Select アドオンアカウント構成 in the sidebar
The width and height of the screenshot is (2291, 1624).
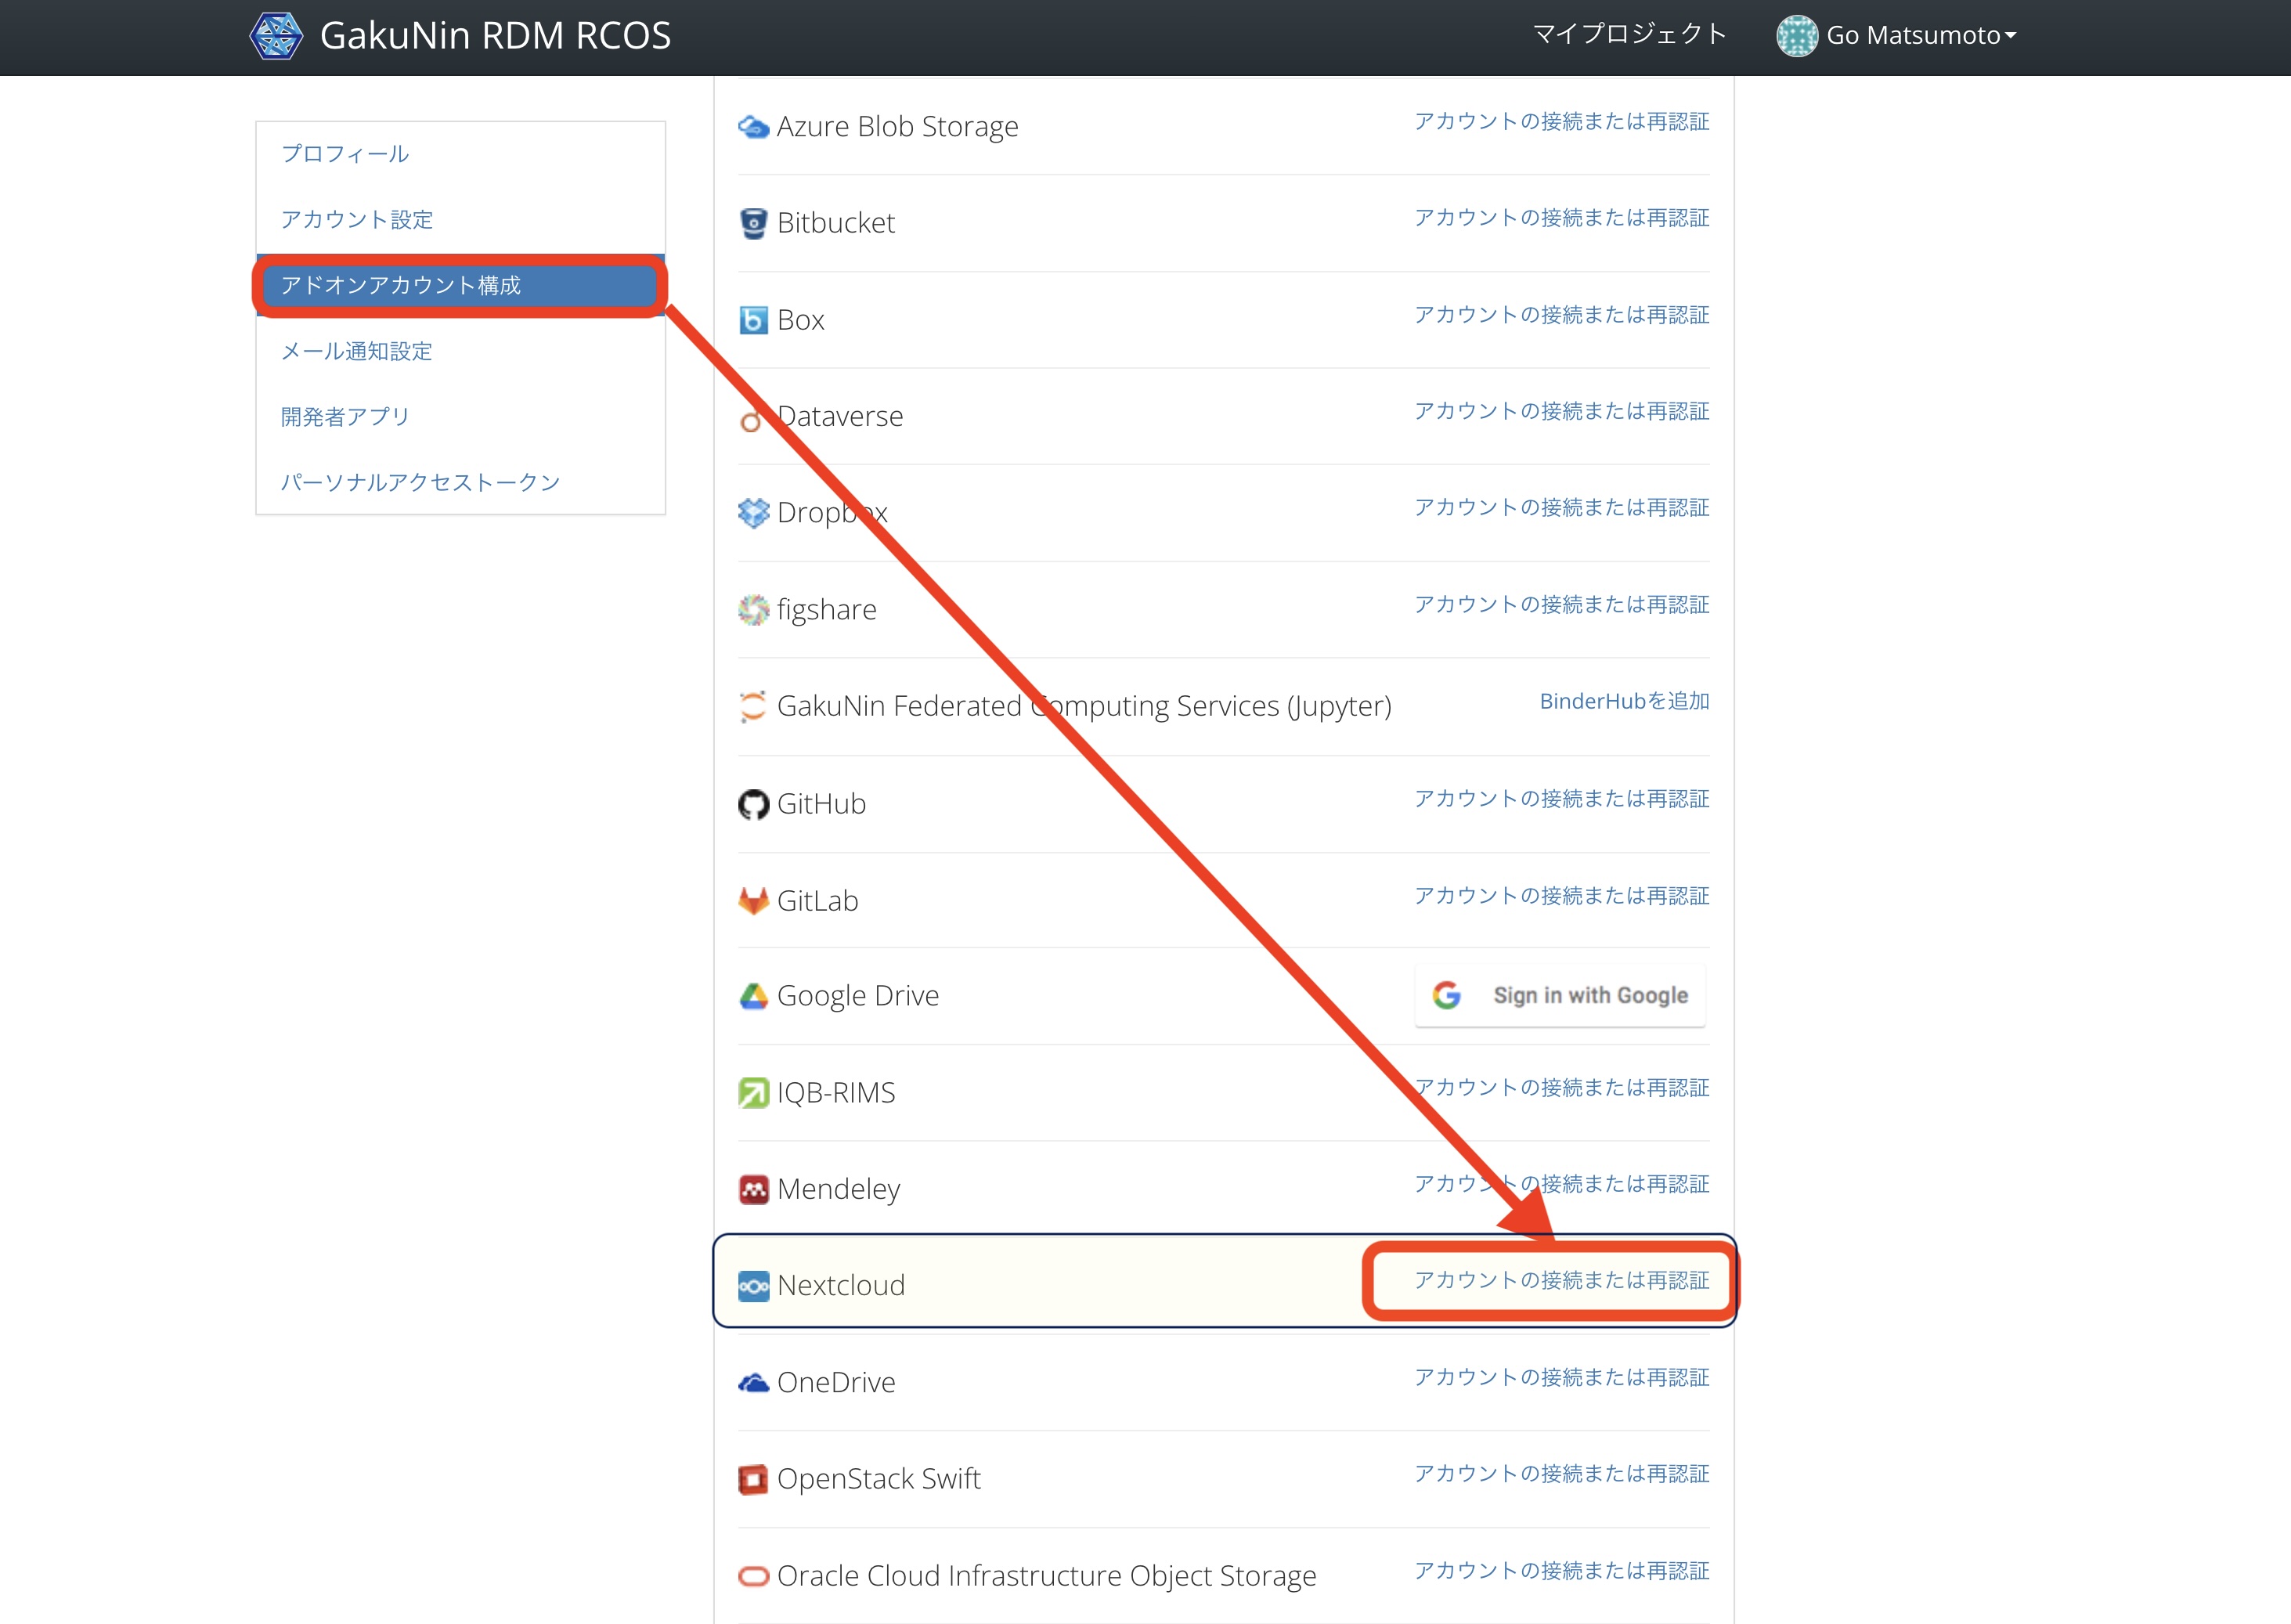point(460,286)
